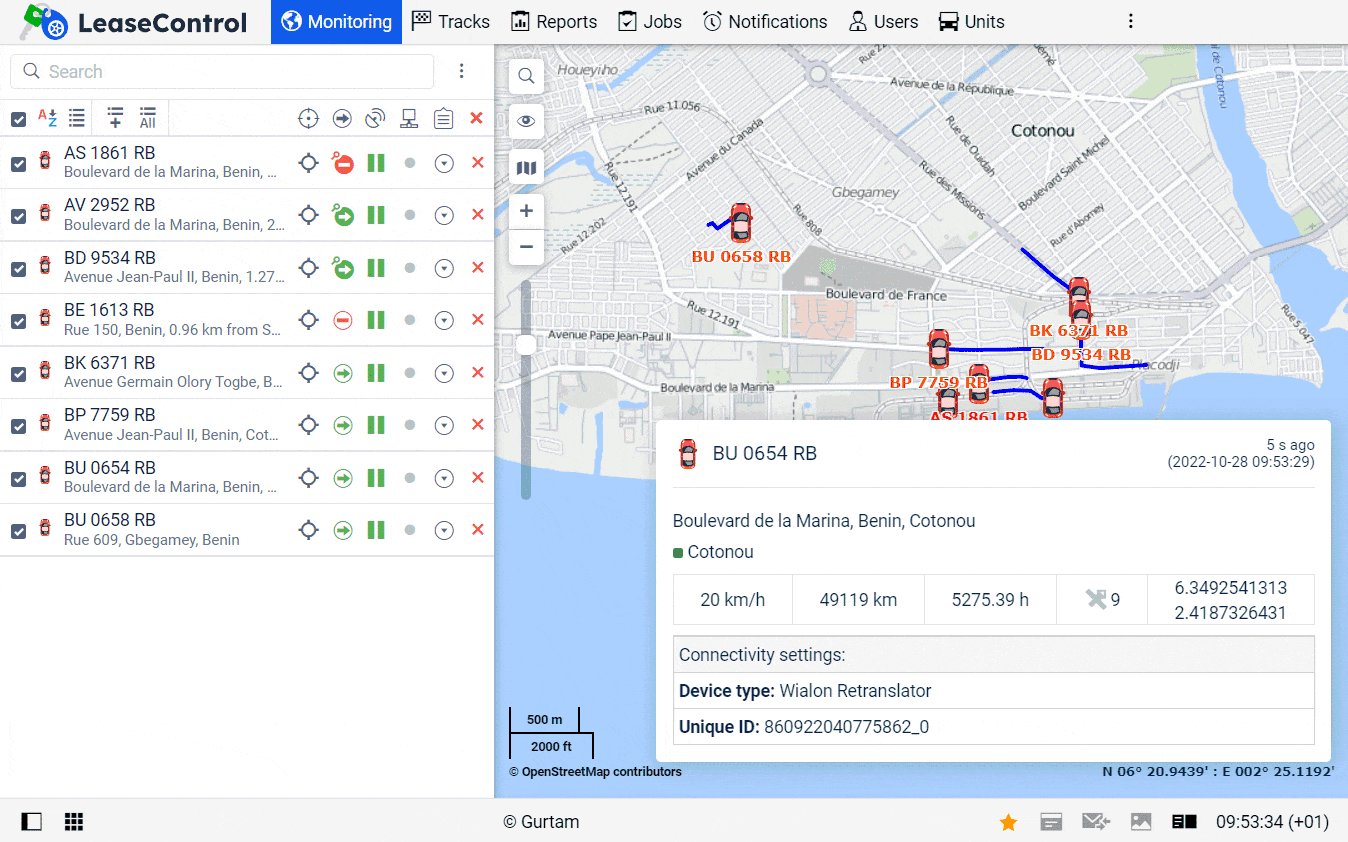The image size is (1348, 842).
Task: Click the orange star icon in footer
Action: point(1008,822)
